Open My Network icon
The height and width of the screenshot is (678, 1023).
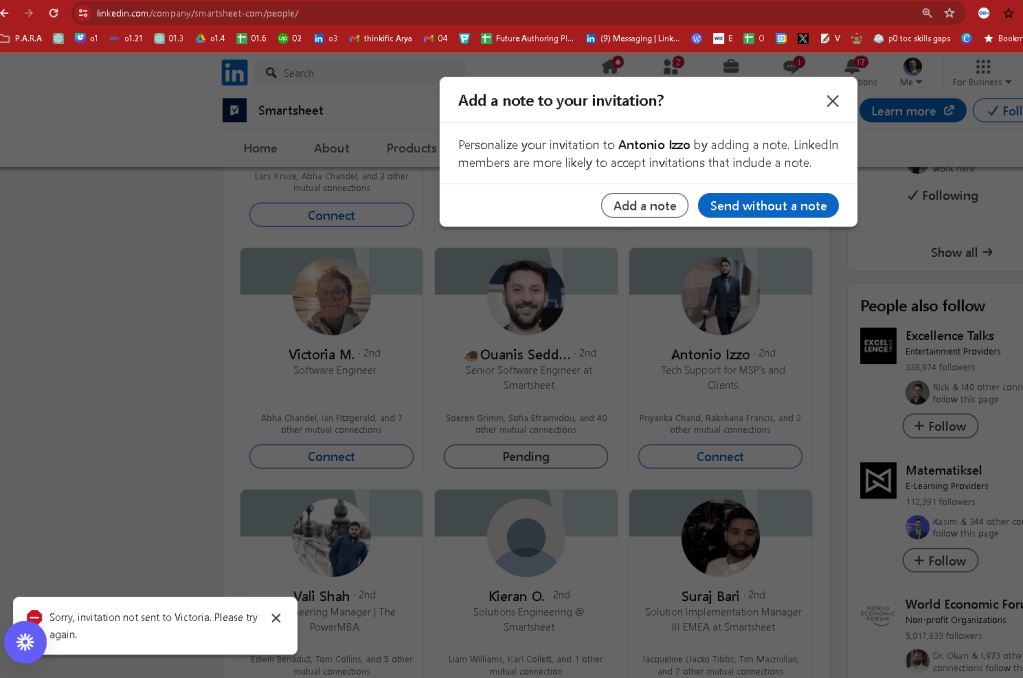[x=672, y=65]
